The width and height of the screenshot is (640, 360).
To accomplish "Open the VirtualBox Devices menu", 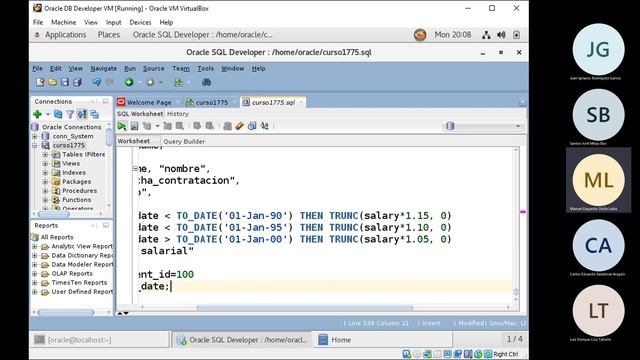I will (140, 22).
